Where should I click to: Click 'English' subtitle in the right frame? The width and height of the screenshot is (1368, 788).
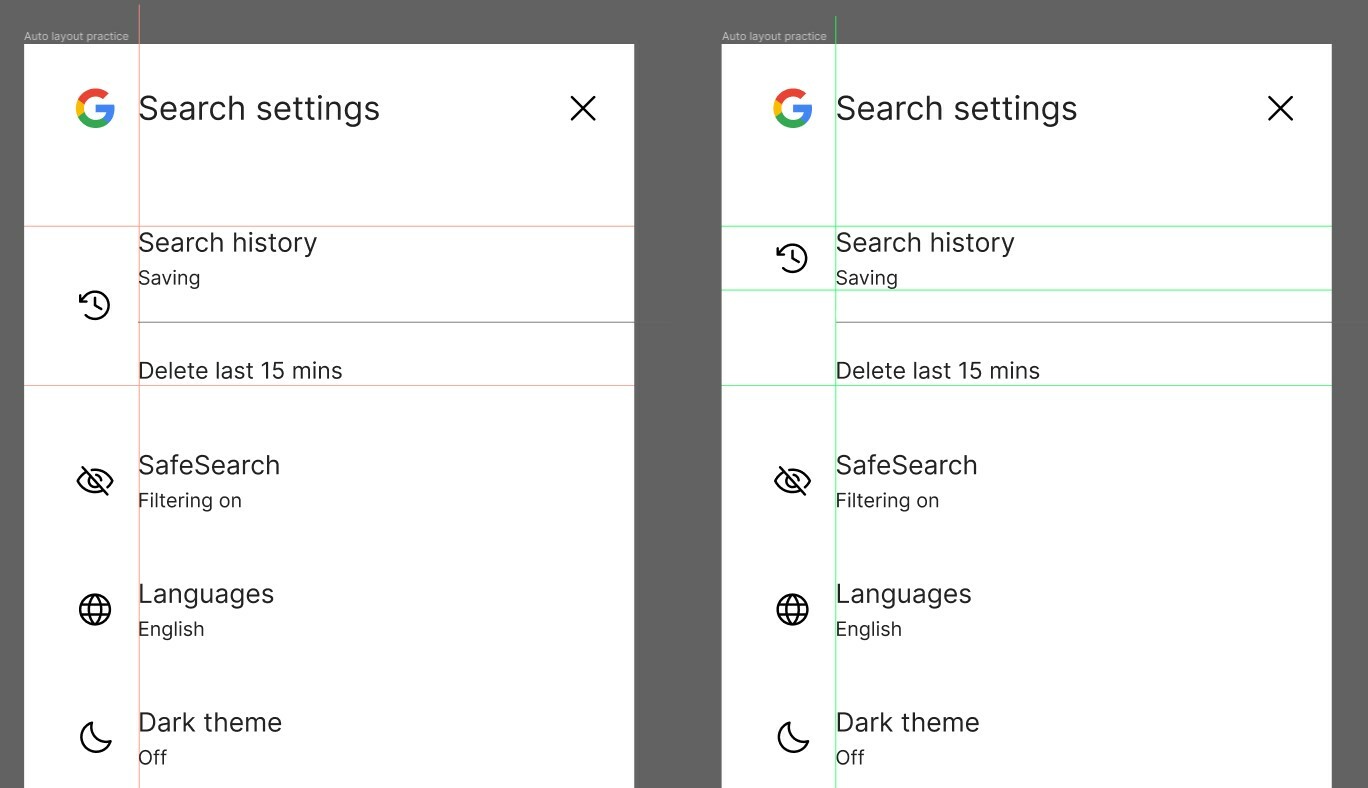click(869, 630)
